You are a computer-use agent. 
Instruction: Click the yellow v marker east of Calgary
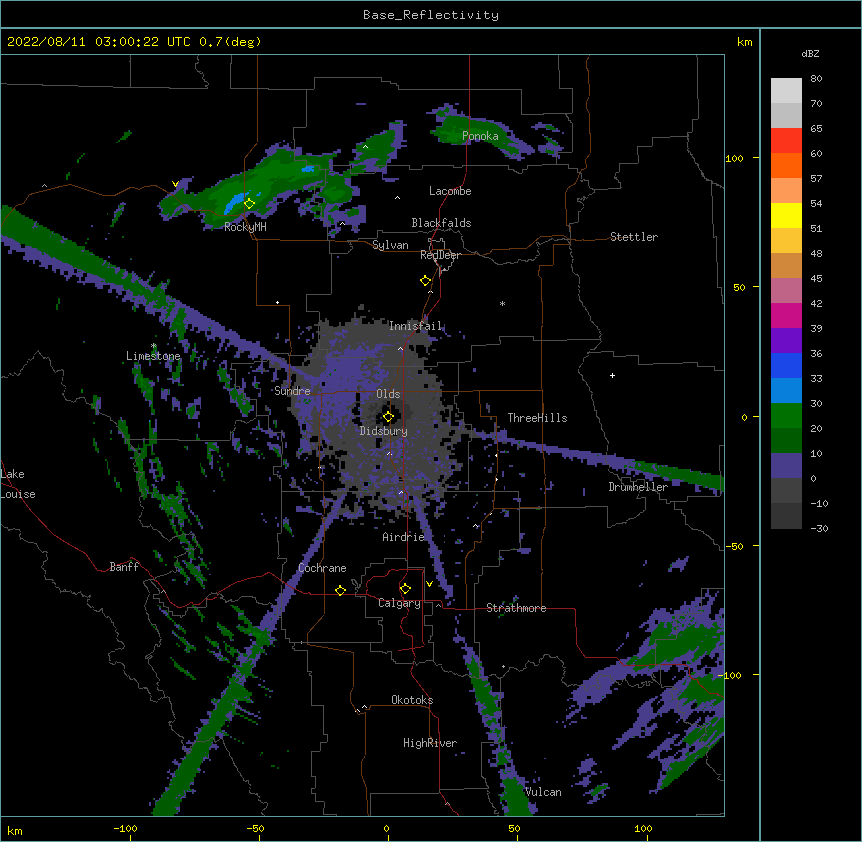(x=429, y=584)
